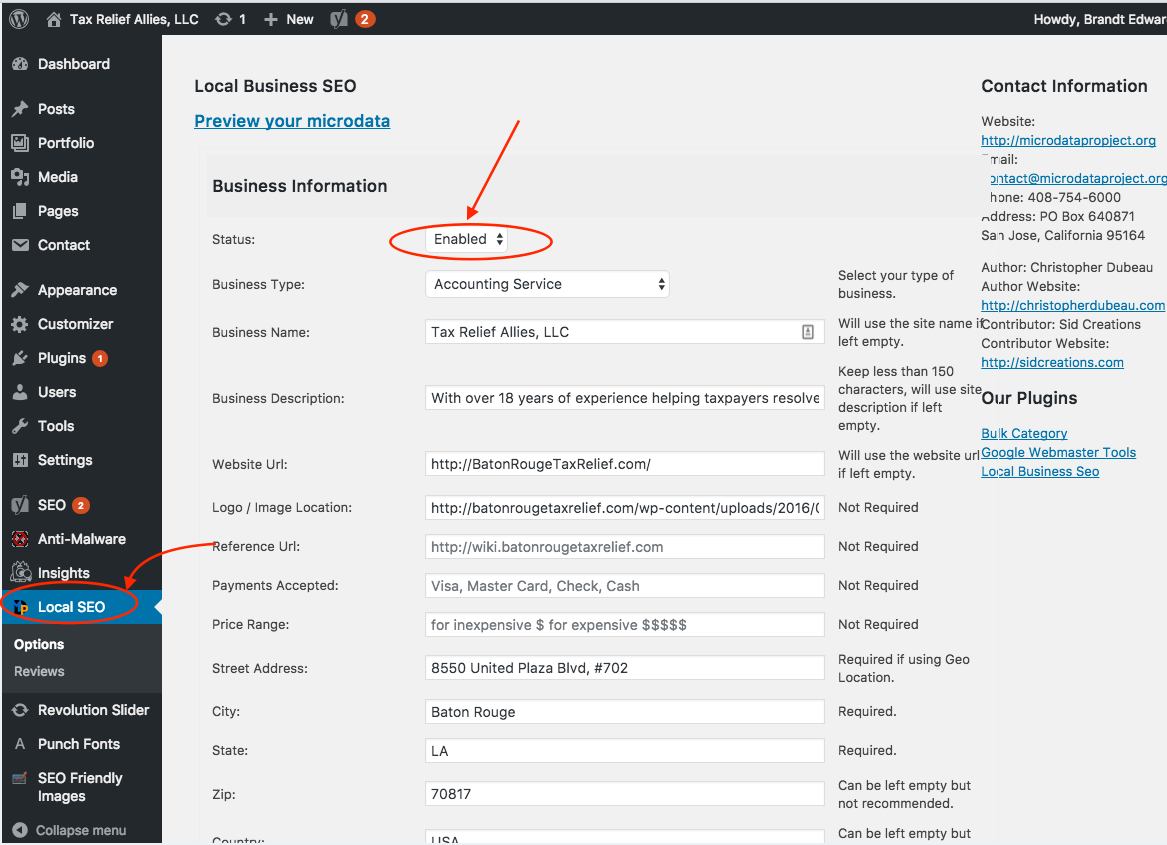Click the Website Url field
1167x845 pixels.
point(624,464)
